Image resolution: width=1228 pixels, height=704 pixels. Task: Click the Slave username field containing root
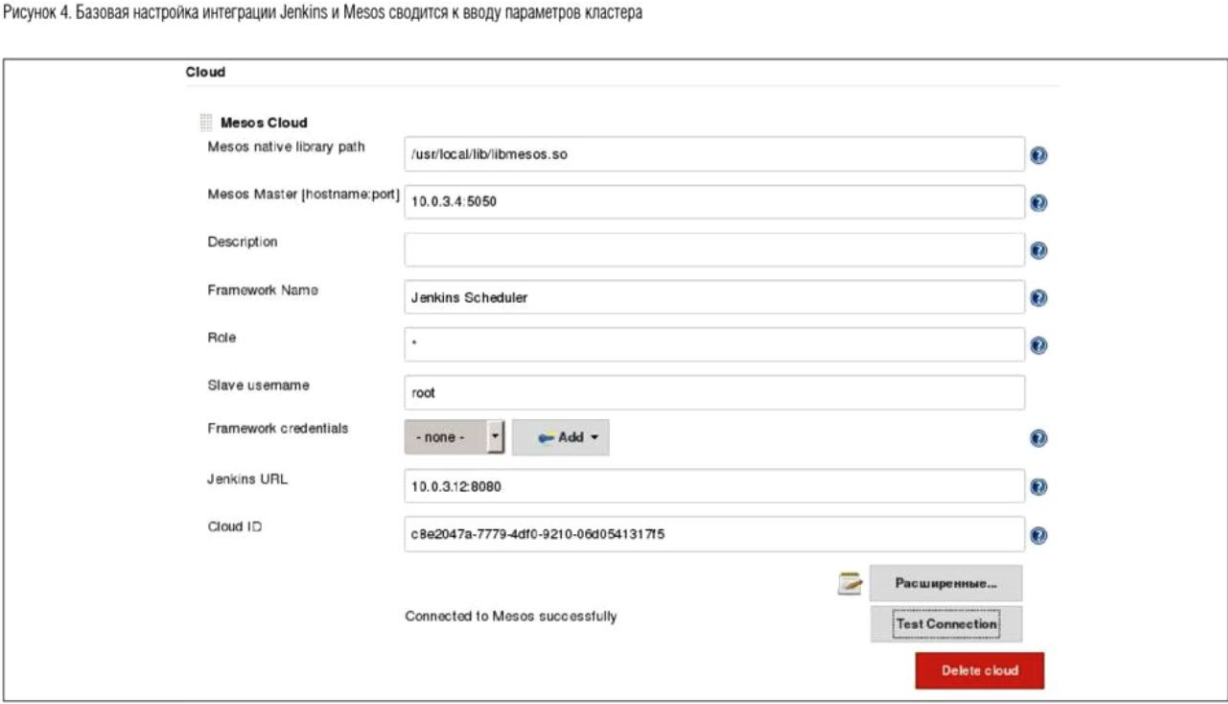pos(714,393)
